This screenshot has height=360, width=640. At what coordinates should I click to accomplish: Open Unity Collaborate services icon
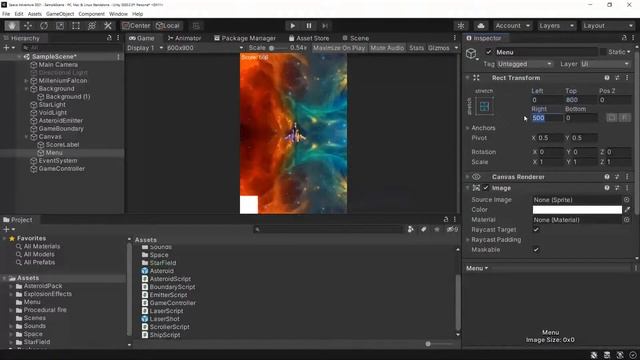(x=461, y=26)
